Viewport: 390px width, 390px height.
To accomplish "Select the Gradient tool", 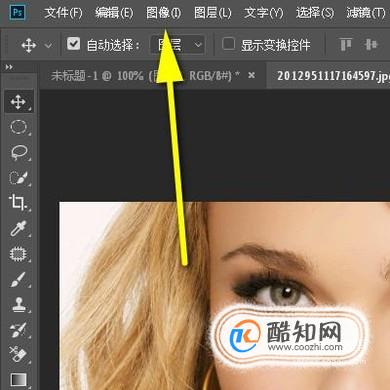I will (x=19, y=379).
